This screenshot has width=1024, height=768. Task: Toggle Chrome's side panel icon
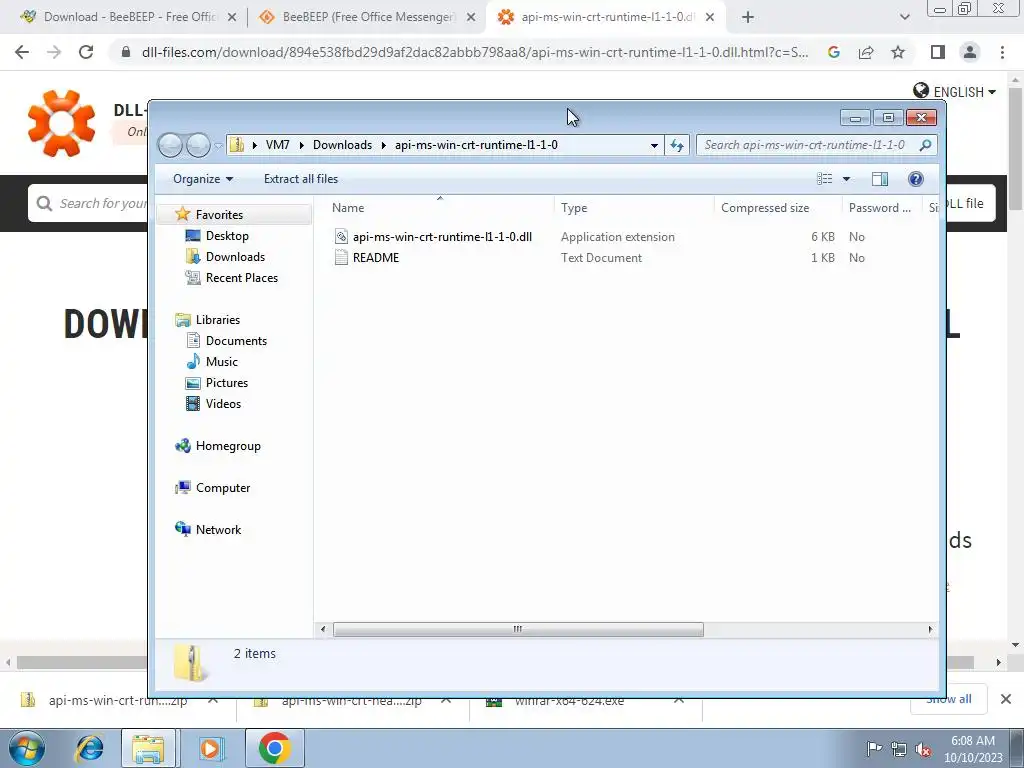coord(938,52)
